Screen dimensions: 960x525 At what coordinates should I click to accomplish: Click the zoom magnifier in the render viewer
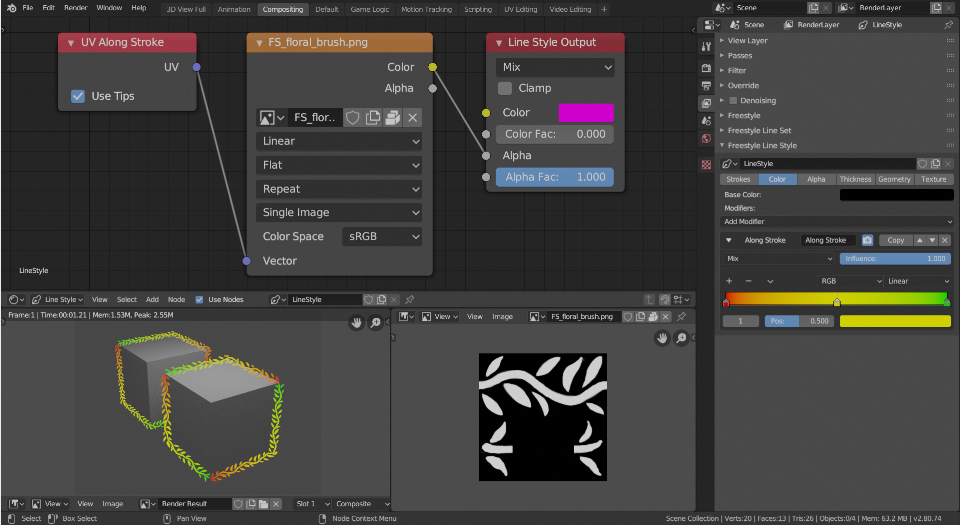tap(376, 322)
